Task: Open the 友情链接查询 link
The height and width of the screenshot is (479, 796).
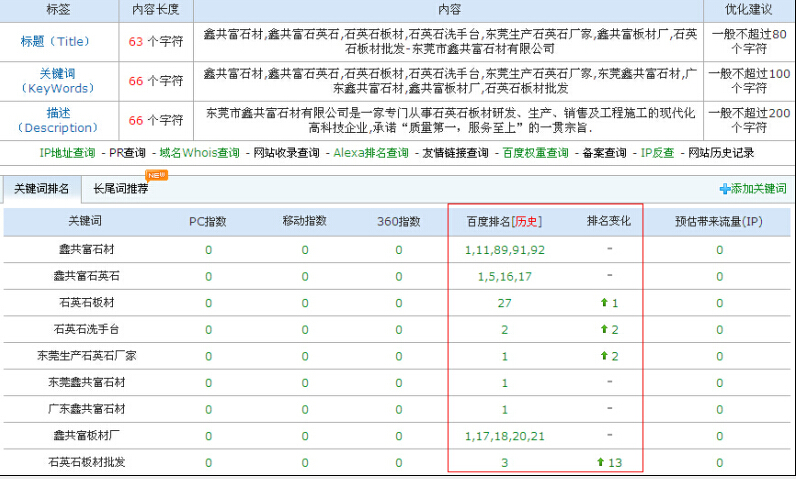Action: [455, 153]
